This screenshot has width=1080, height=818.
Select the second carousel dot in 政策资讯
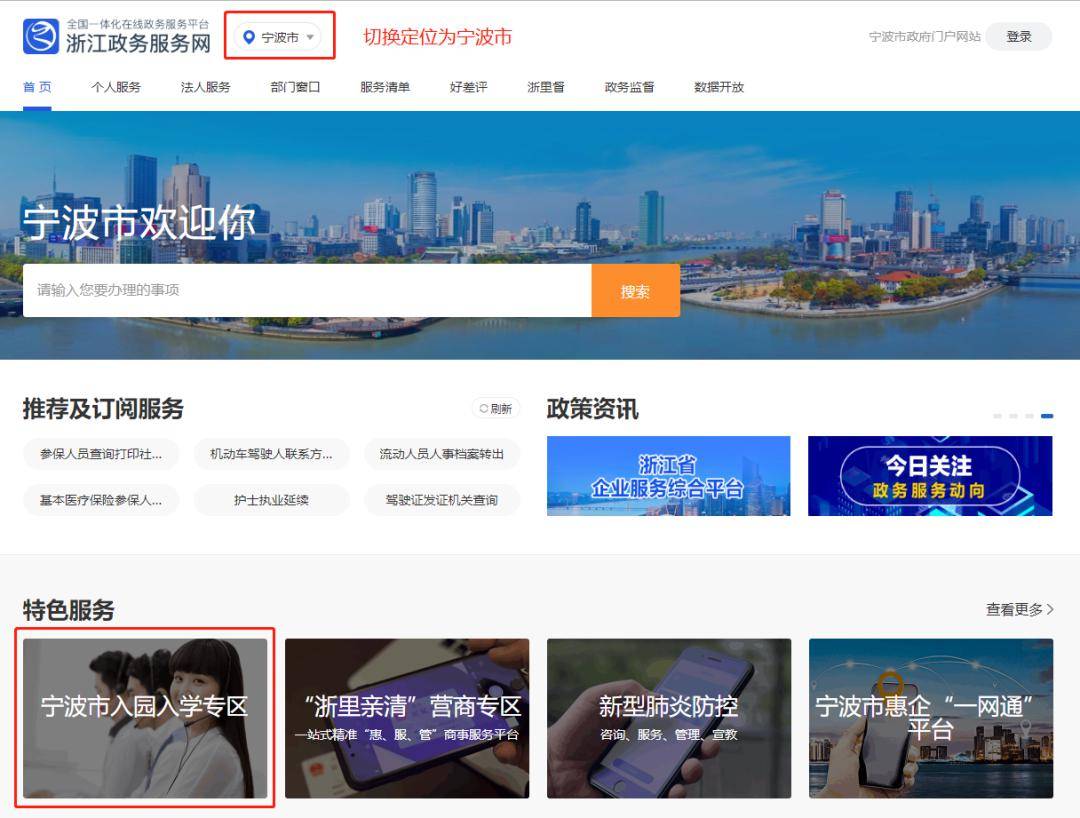1013,416
